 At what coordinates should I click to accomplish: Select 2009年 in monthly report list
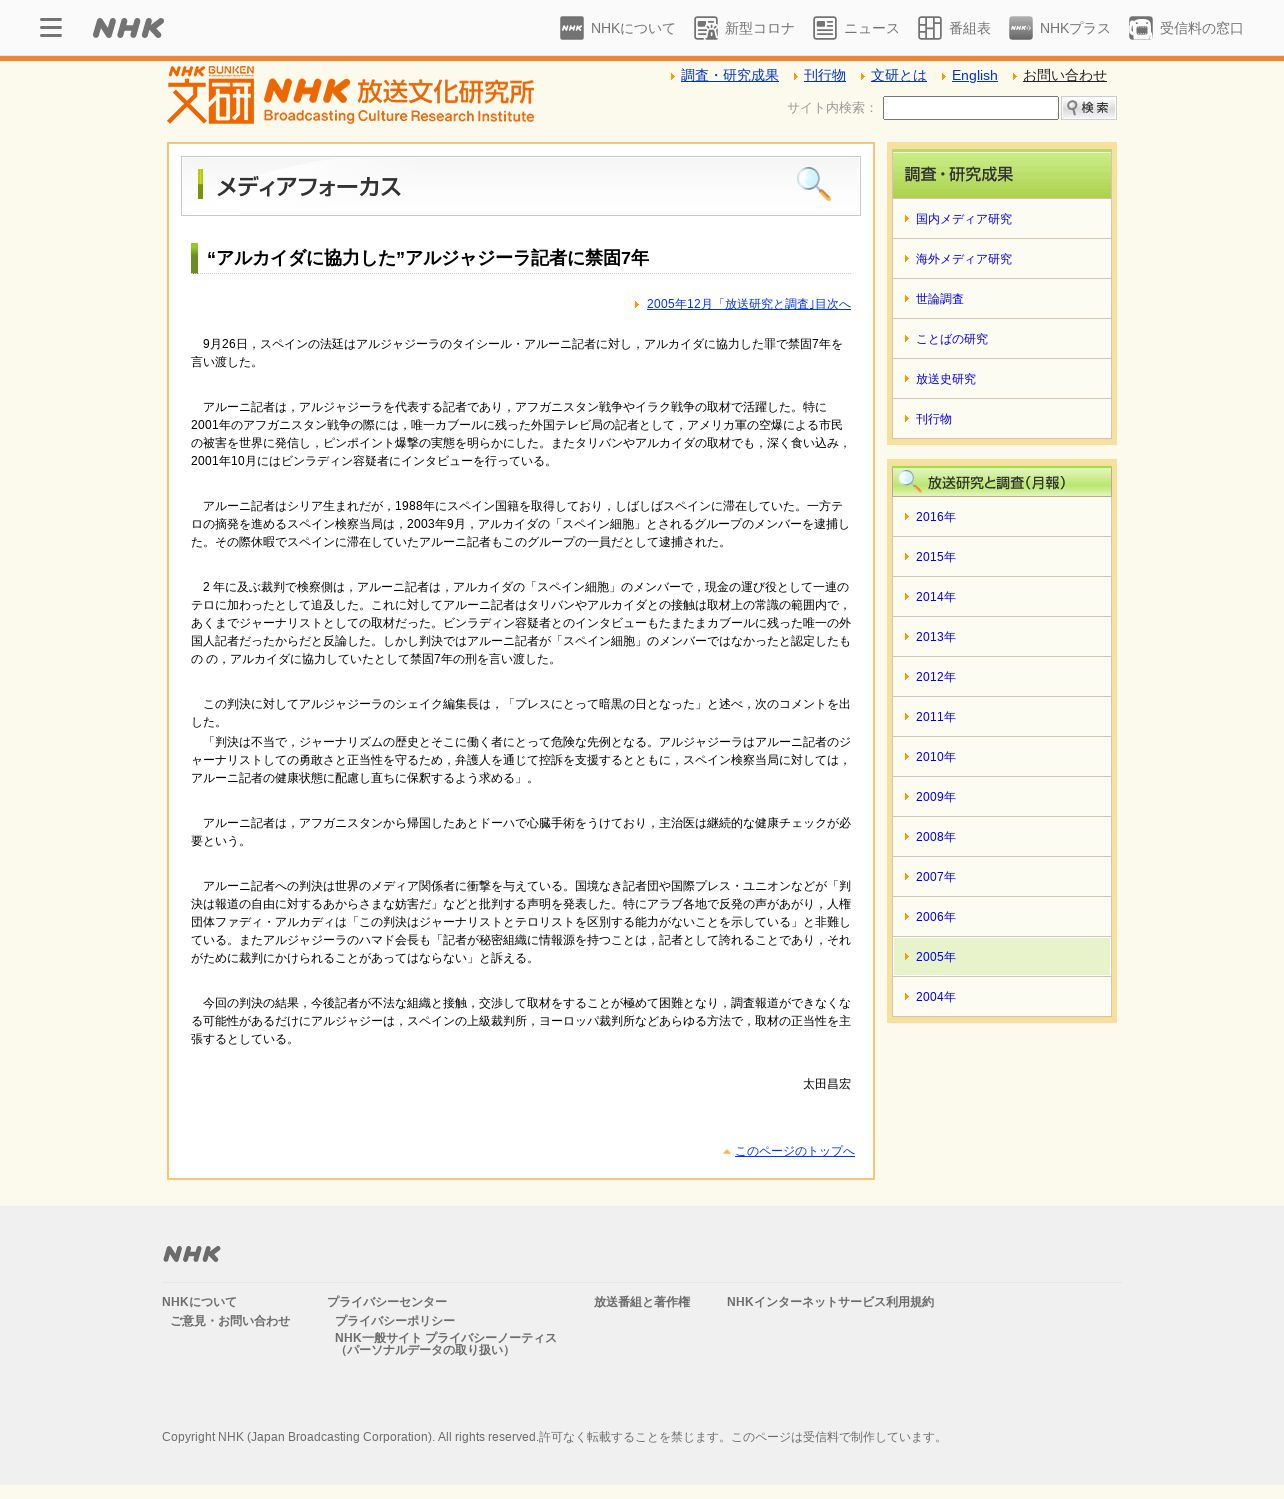point(1002,797)
